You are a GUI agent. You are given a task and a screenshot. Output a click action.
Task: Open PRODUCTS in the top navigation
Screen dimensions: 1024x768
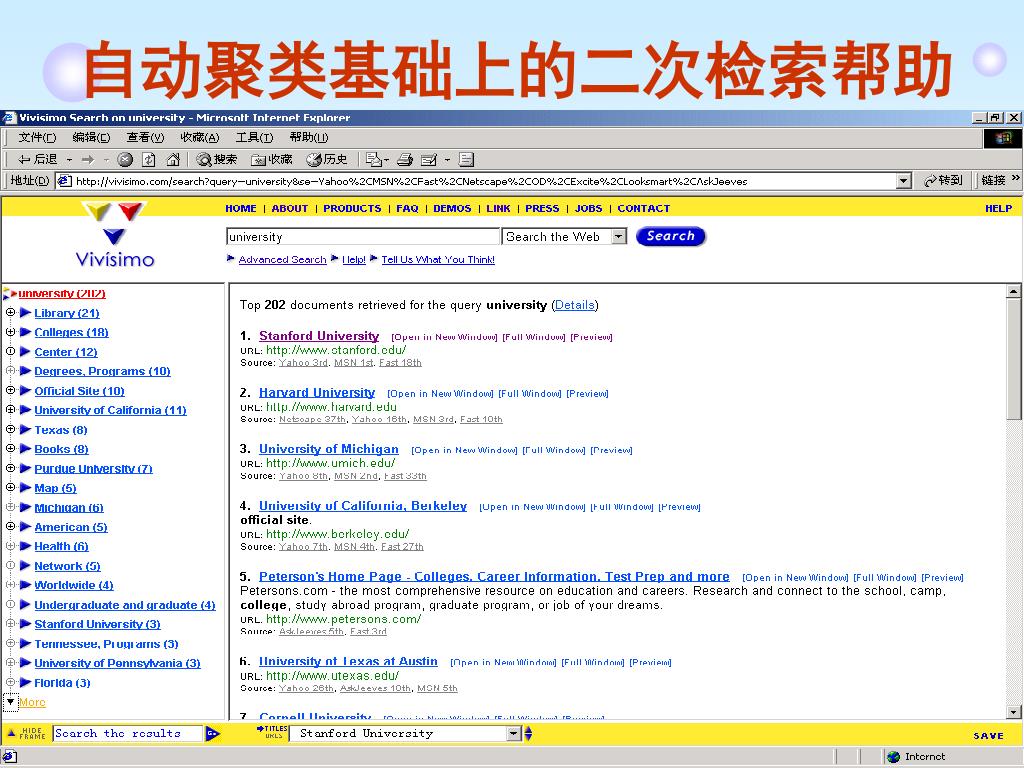click(x=352, y=208)
